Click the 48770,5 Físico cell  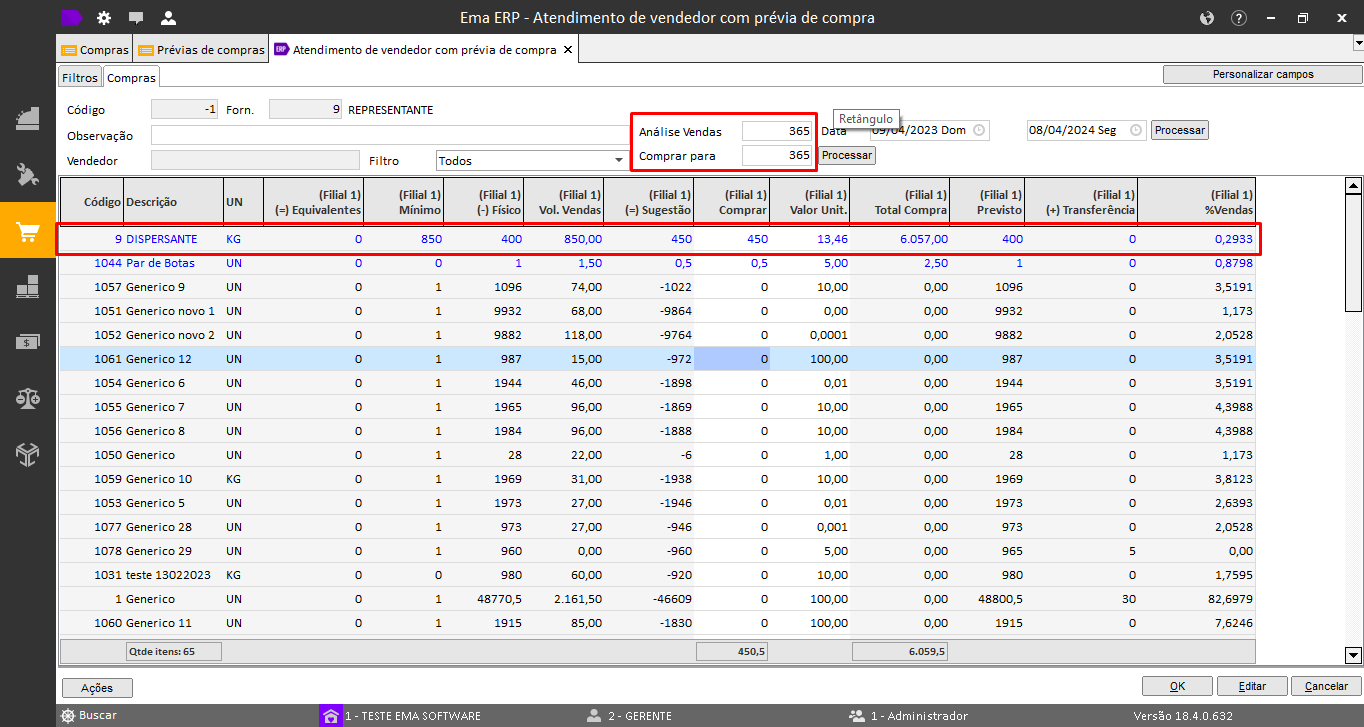tap(484, 599)
